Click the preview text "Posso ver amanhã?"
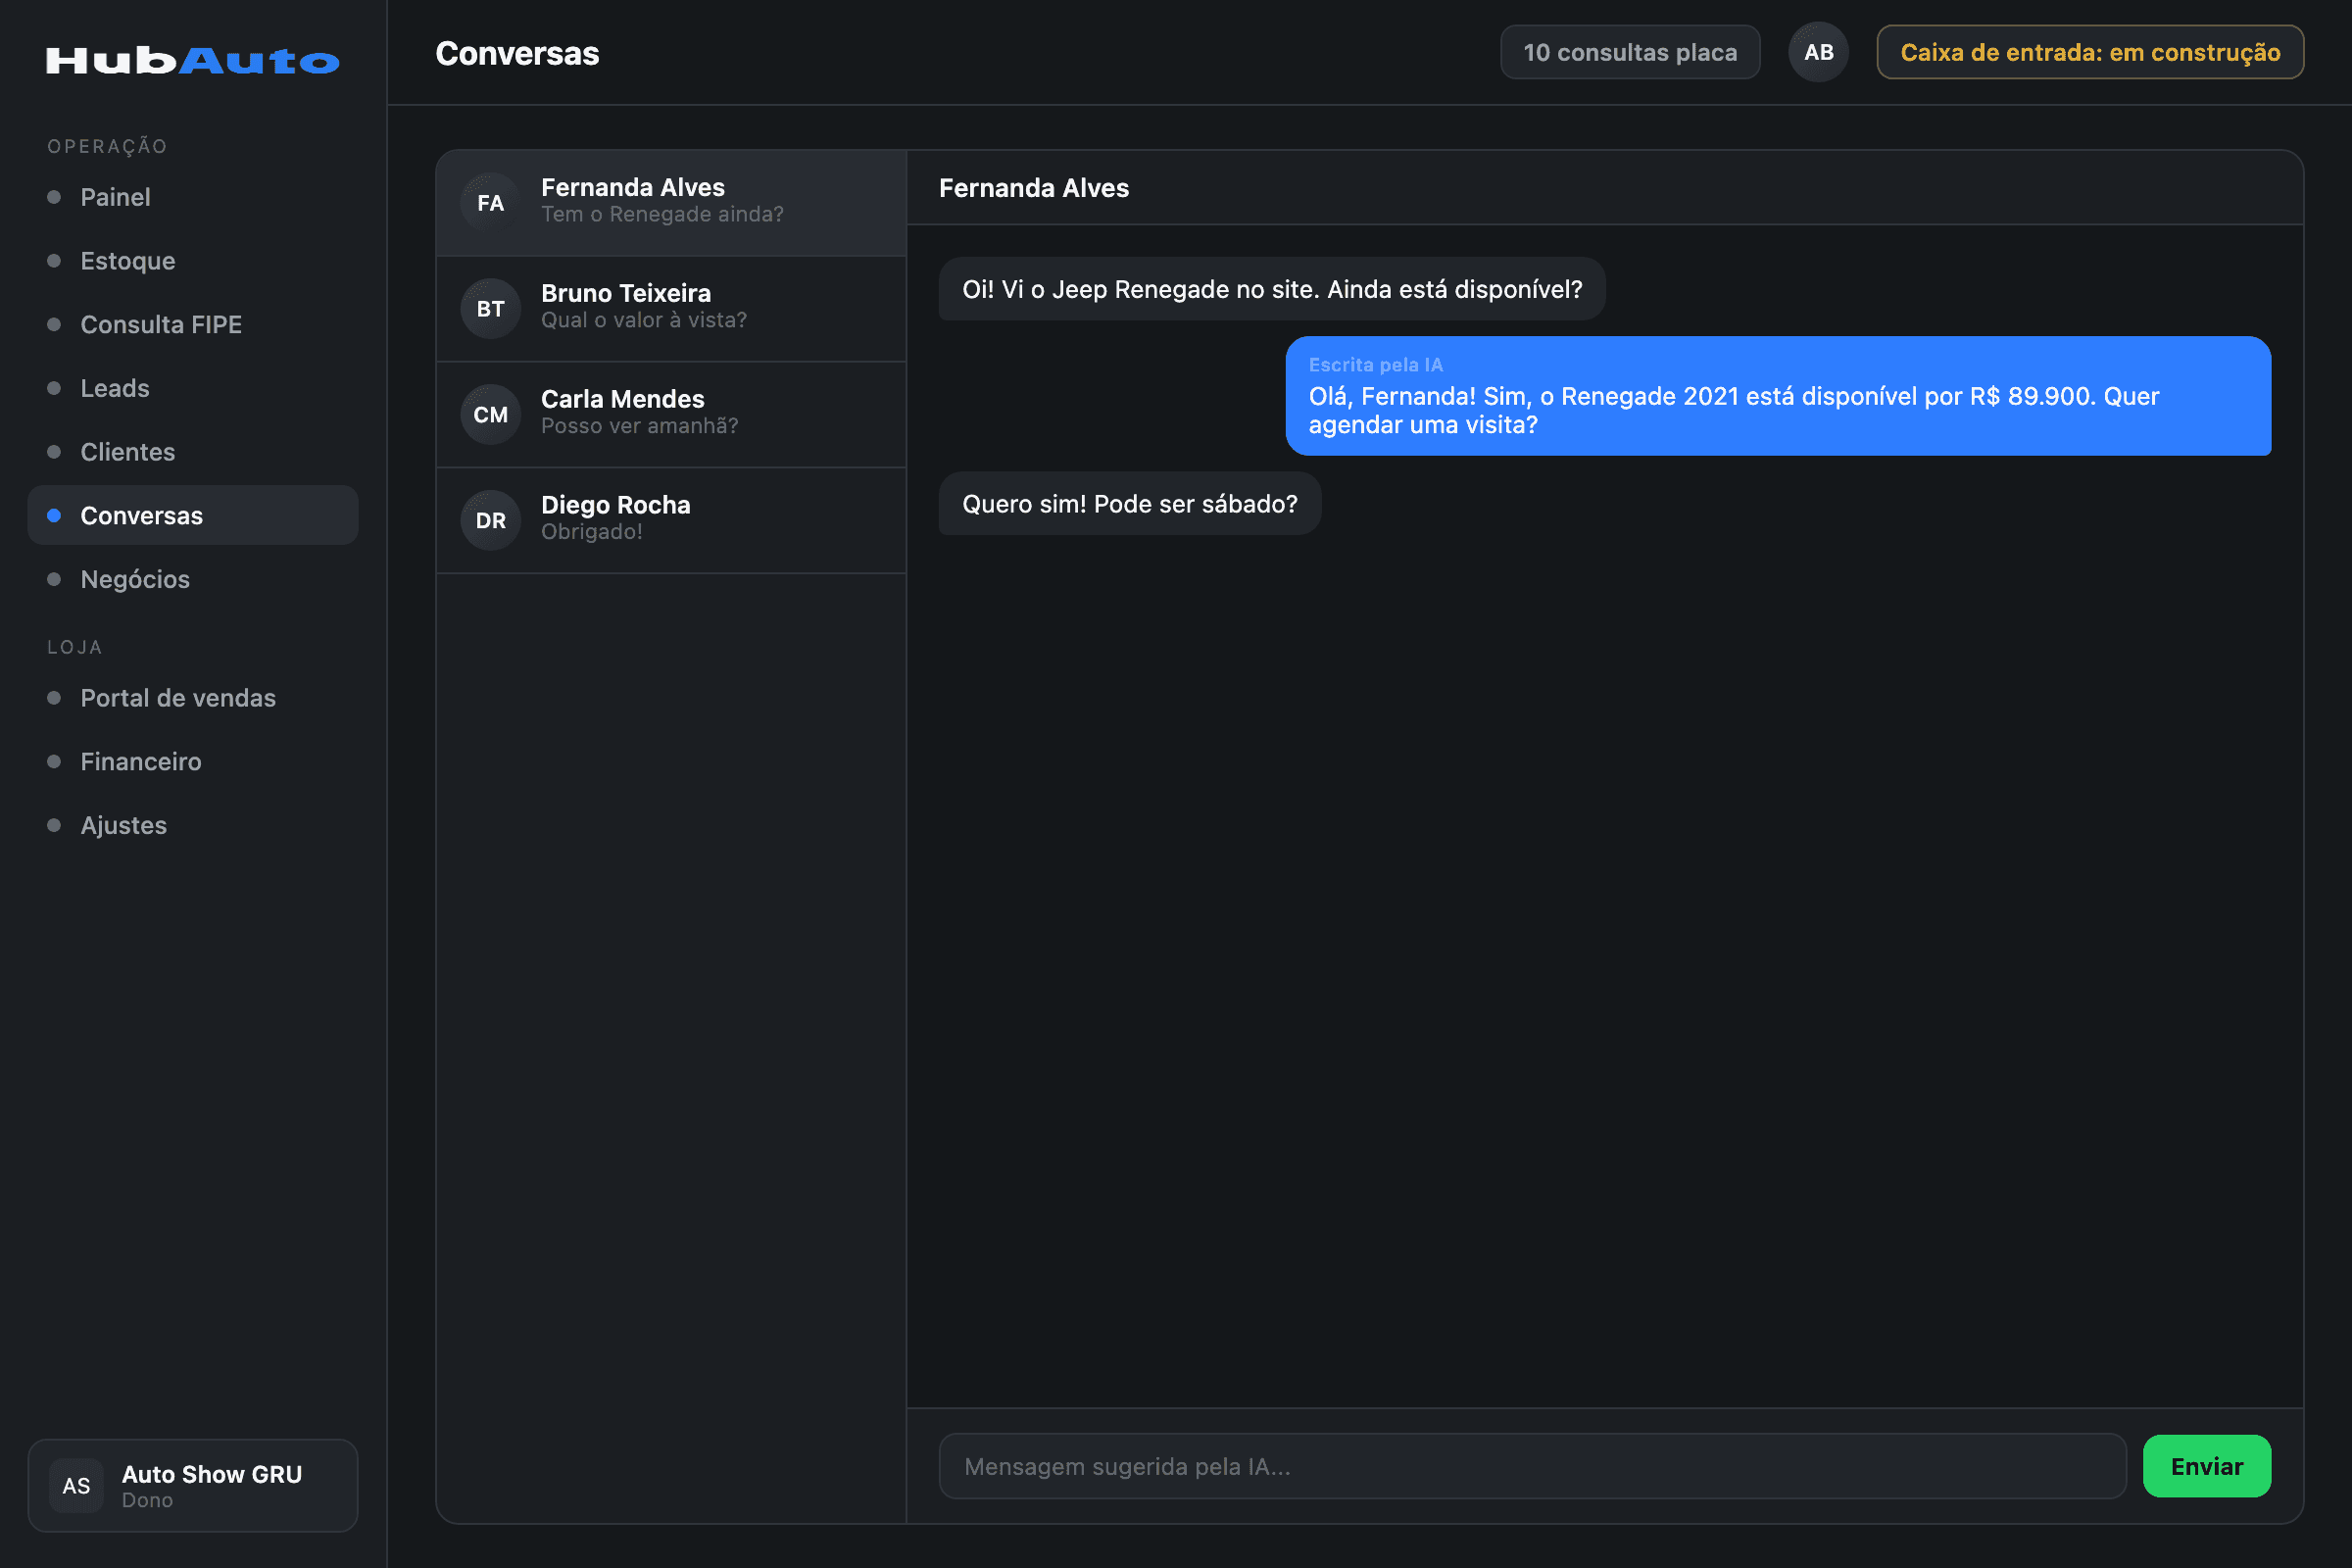The image size is (2352, 1568). tap(640, 426)
